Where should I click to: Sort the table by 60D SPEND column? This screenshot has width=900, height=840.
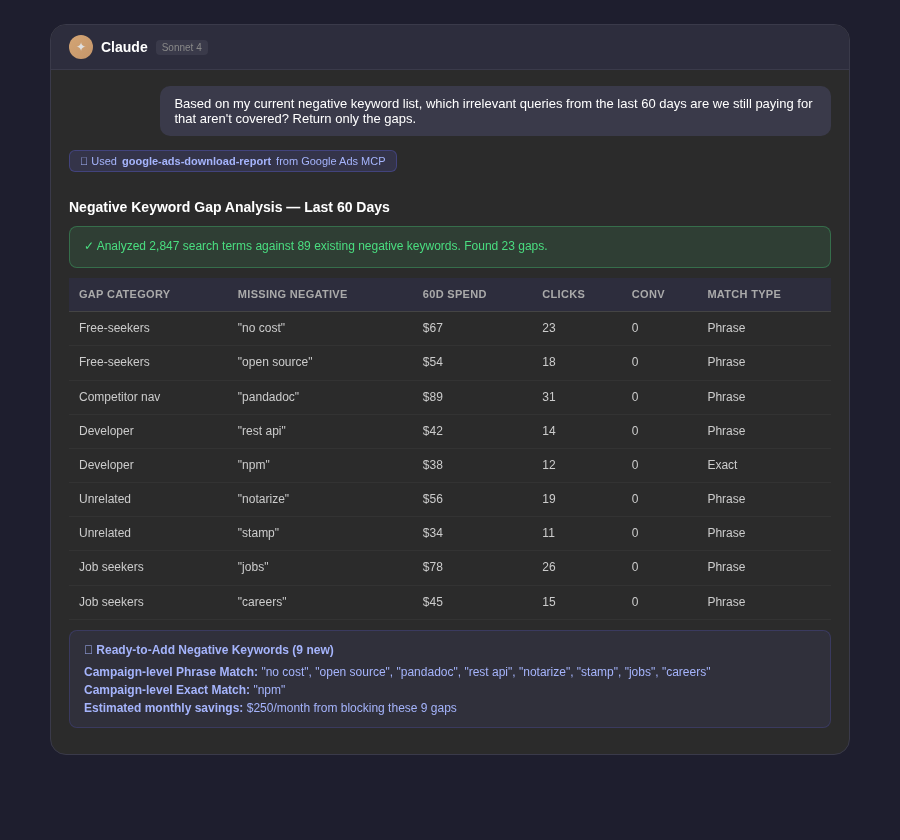pos(454,294)
